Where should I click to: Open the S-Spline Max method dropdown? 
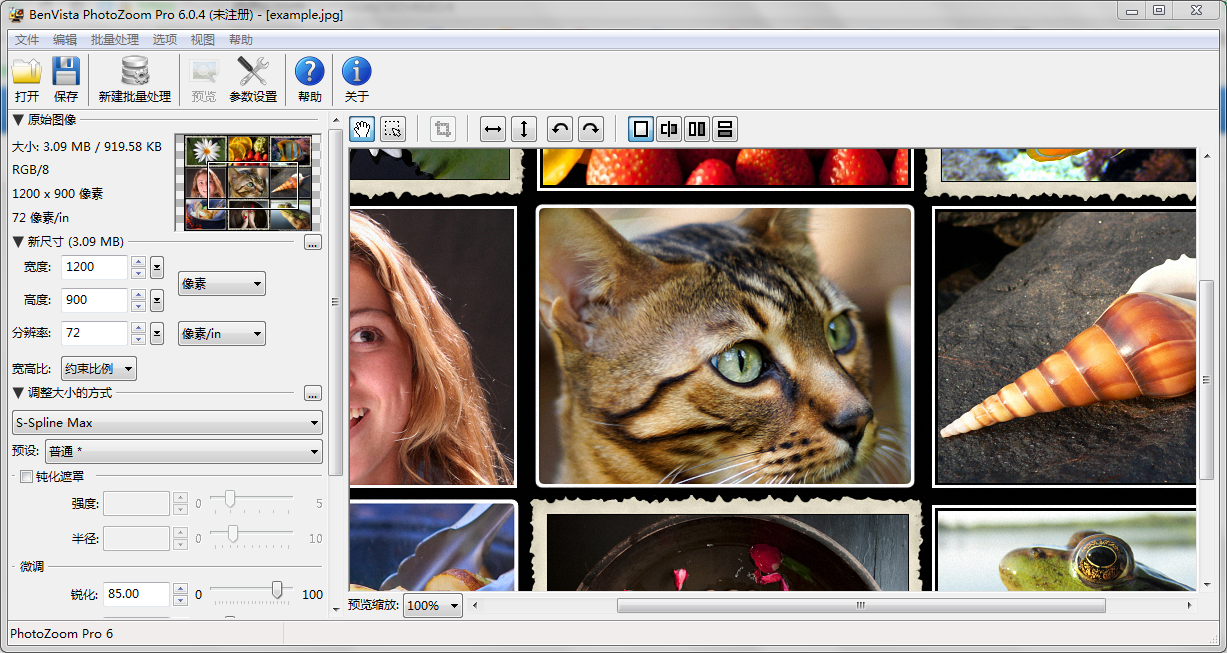[x=167, y=423]
